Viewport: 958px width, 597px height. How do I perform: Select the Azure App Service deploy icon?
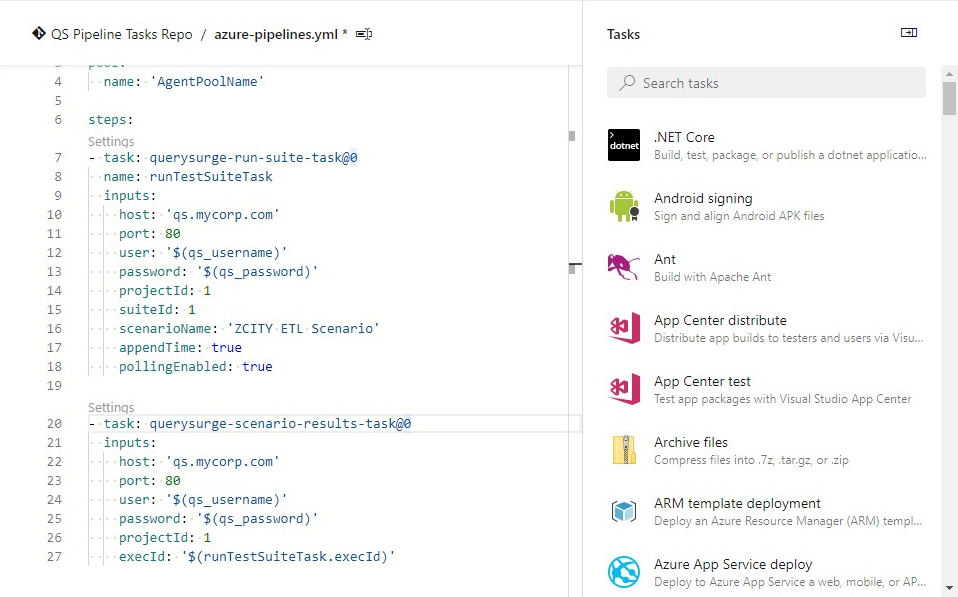(x=624, y=572)
